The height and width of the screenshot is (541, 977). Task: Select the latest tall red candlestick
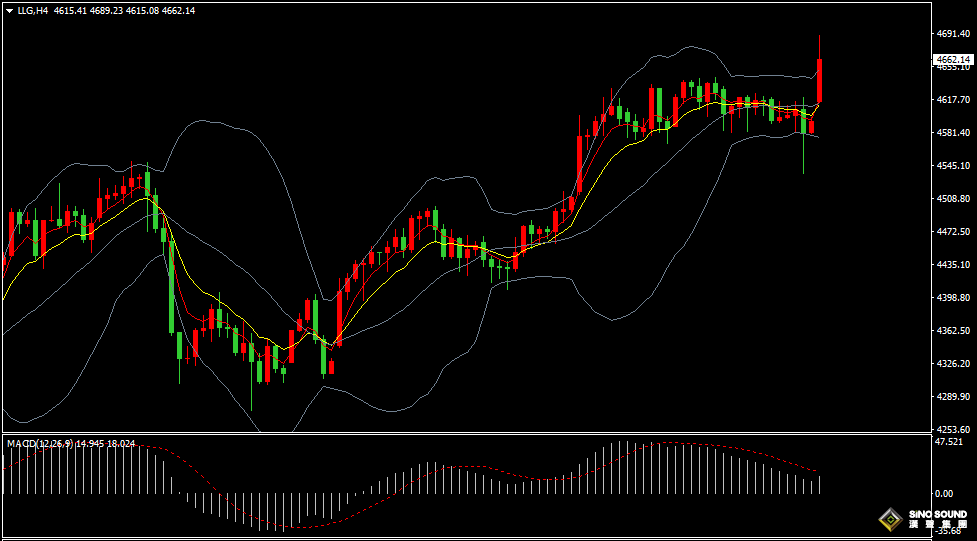pos(820,80)
